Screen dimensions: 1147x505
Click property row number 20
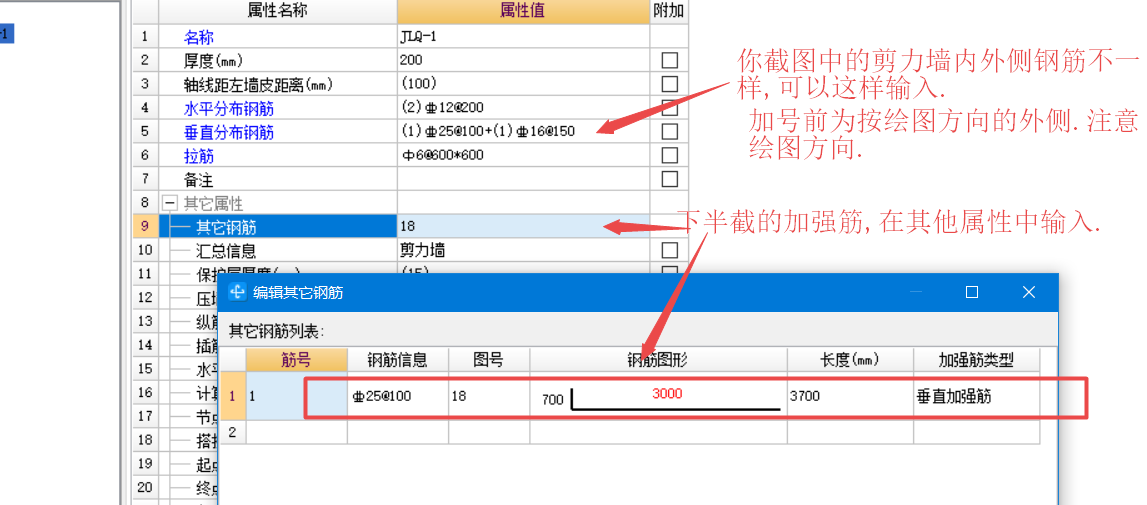click(145, 488)
